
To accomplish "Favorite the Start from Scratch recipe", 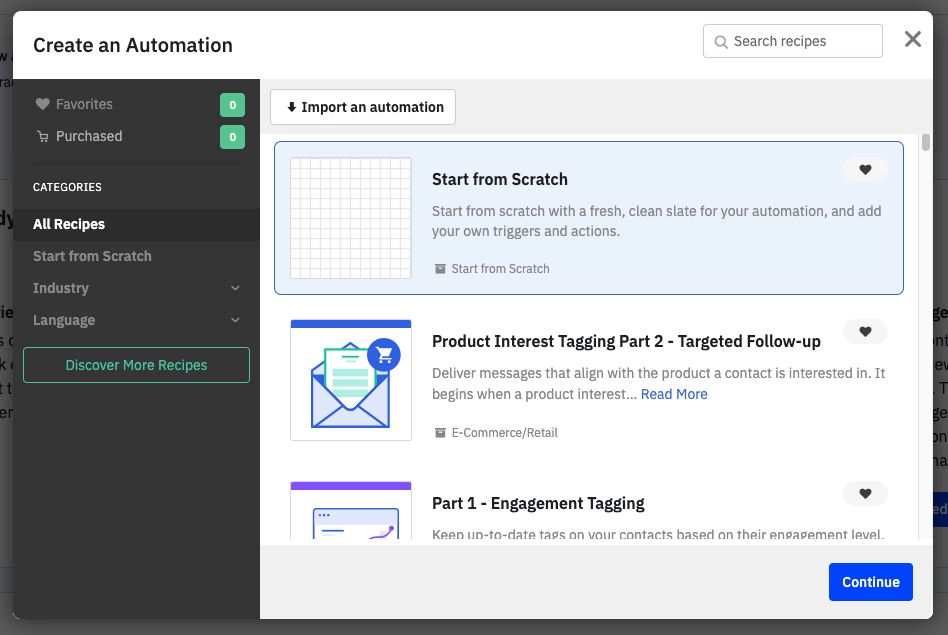I will tap(865, 170).
